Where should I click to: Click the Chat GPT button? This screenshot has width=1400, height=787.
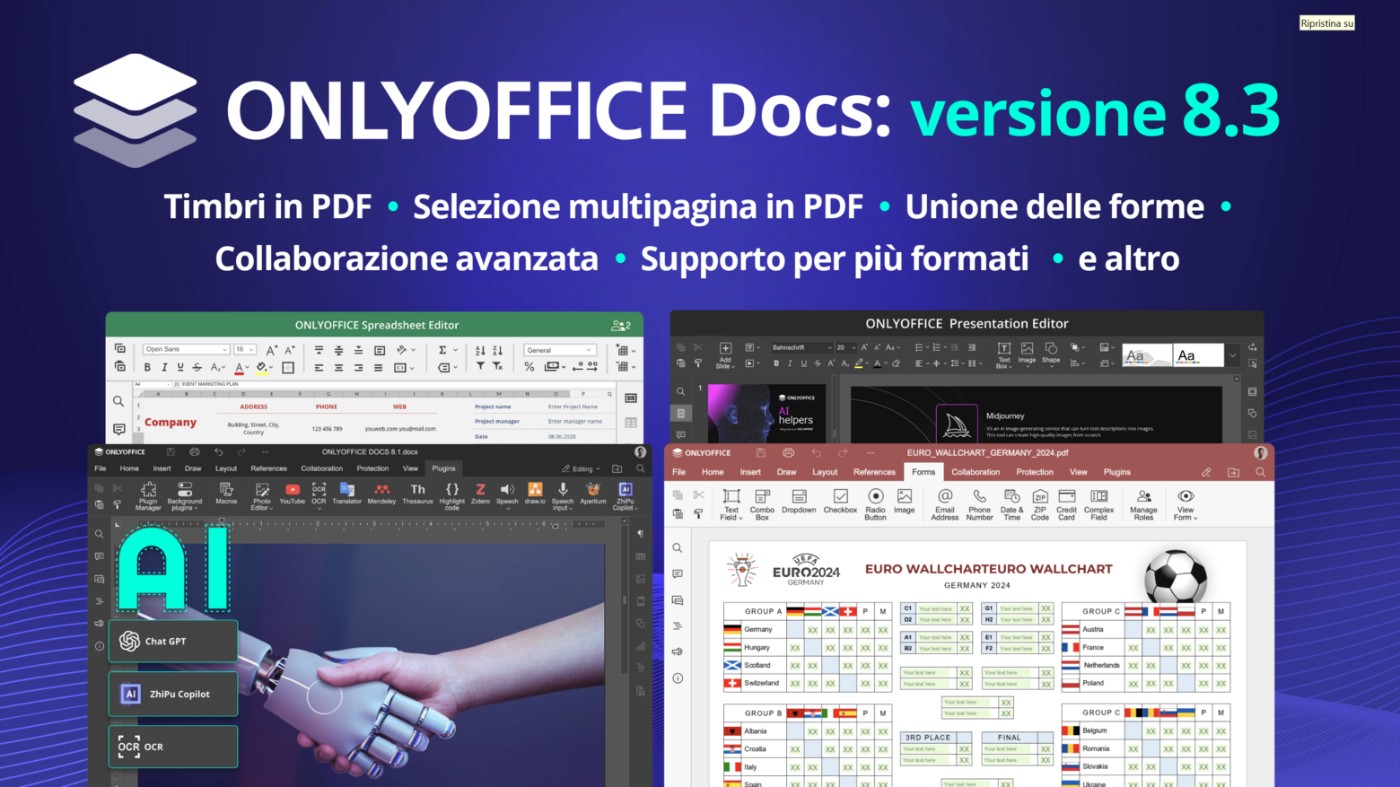click(x=173, y=641)
